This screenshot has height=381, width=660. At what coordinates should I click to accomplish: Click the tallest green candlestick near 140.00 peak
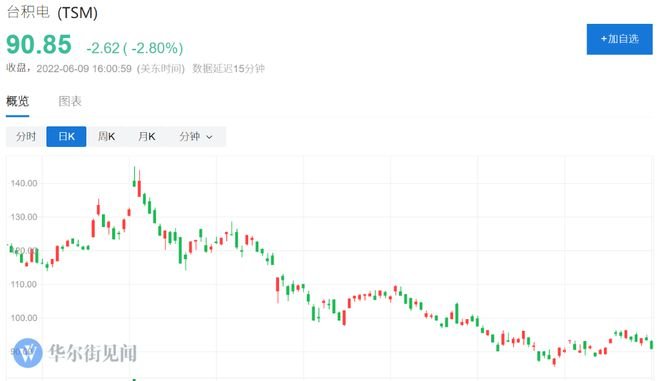pyautogui.click(x=134, y=177)
